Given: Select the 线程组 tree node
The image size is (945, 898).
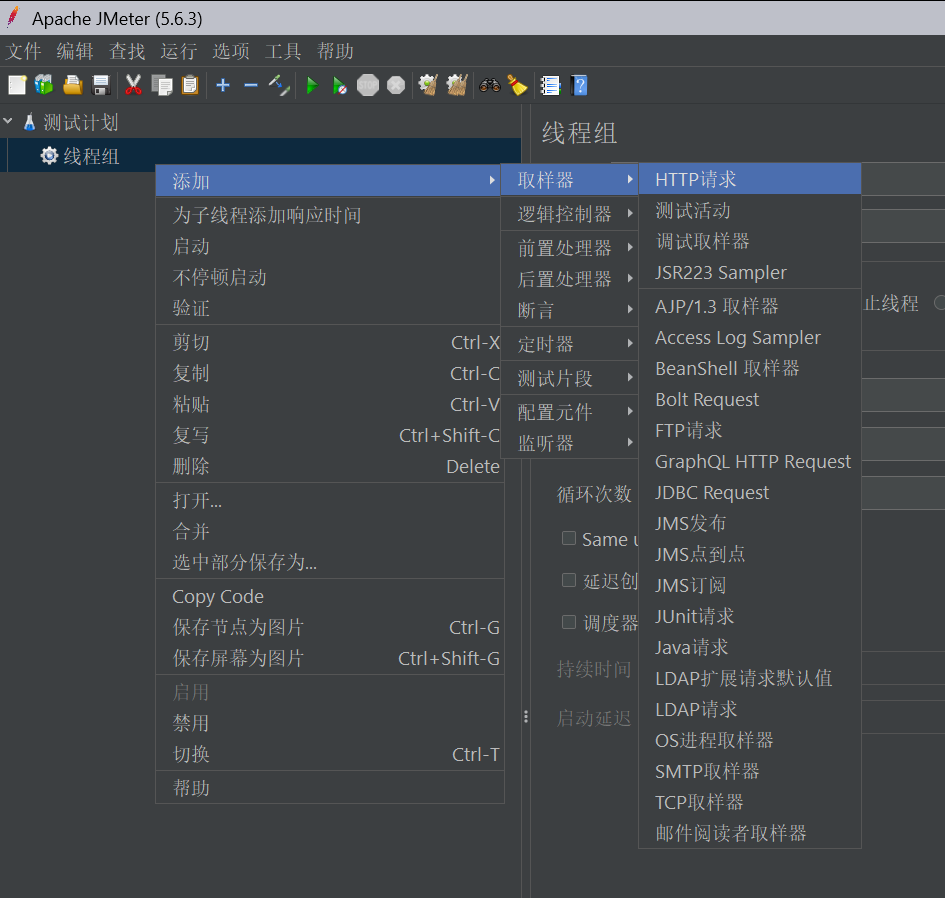Looking at the screenshot, I should 91,156.
